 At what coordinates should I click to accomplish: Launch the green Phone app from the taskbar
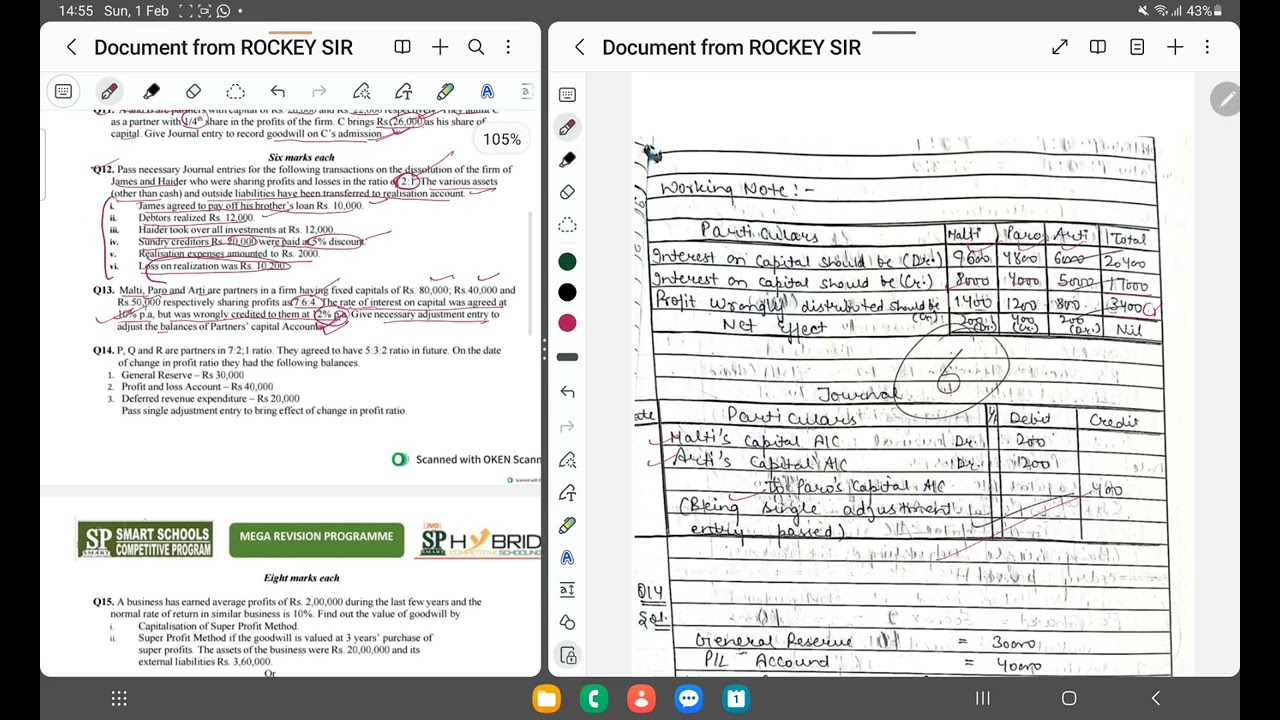point(594,698)
